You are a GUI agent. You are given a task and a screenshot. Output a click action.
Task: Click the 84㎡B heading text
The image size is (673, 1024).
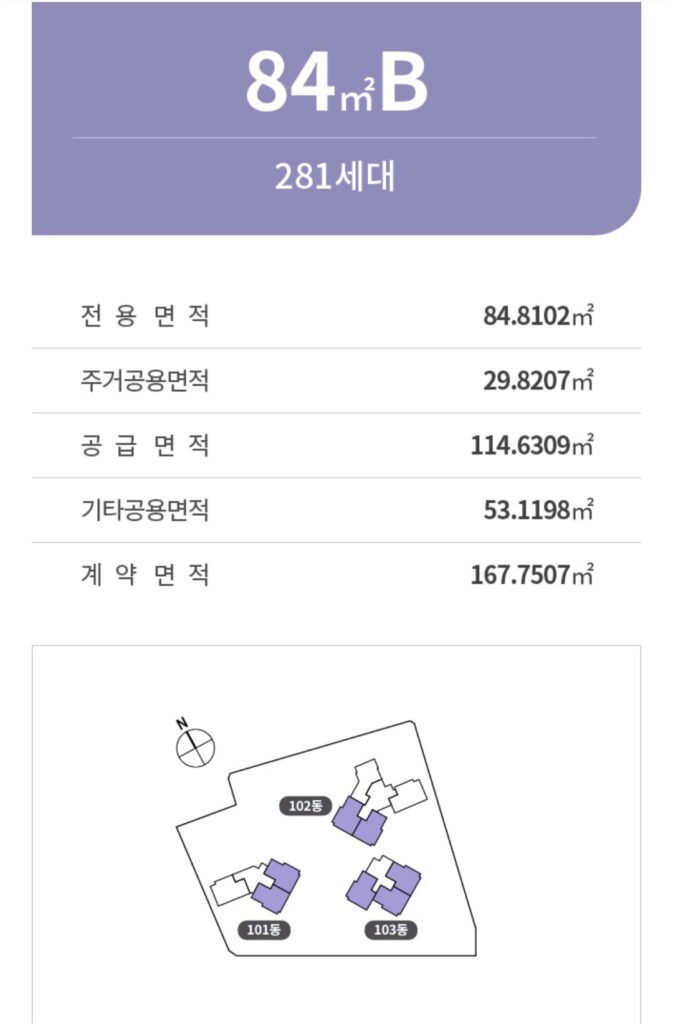[336, 82]
